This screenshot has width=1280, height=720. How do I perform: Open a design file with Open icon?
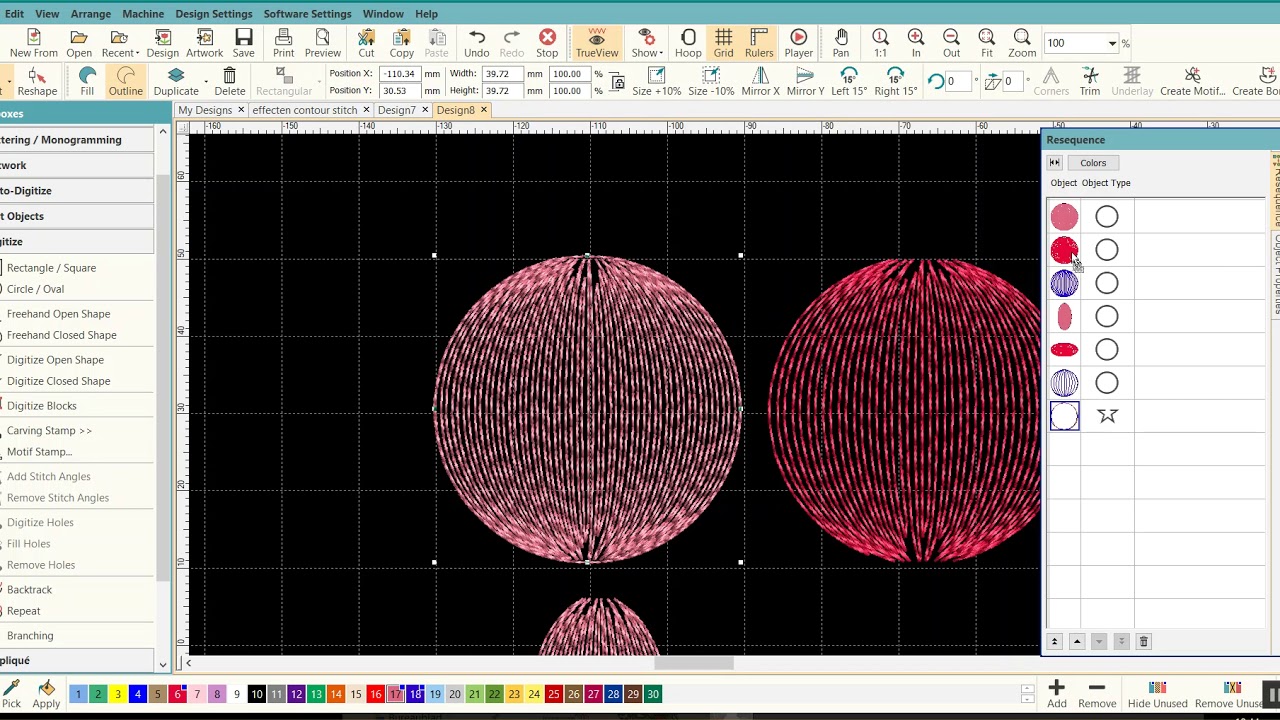click(79, 43)
